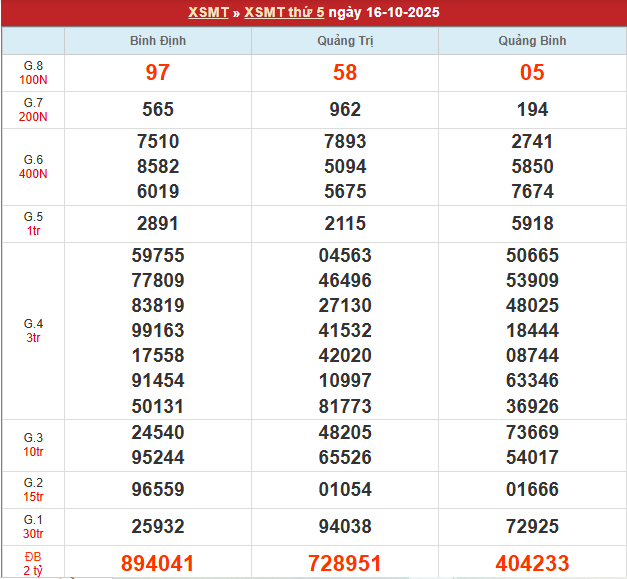Open the XSMT thứ 5 link
This screenshot has height=579, width=627.
[x=283, y=13]
